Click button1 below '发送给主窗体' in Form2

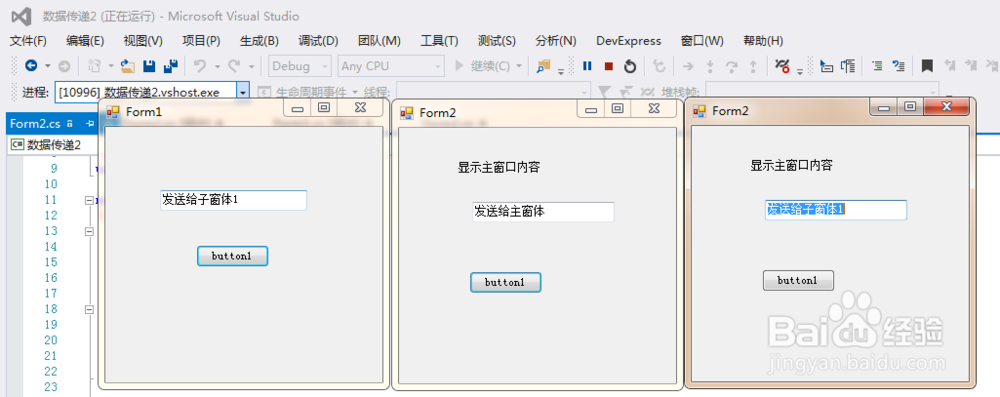(506, 282)
